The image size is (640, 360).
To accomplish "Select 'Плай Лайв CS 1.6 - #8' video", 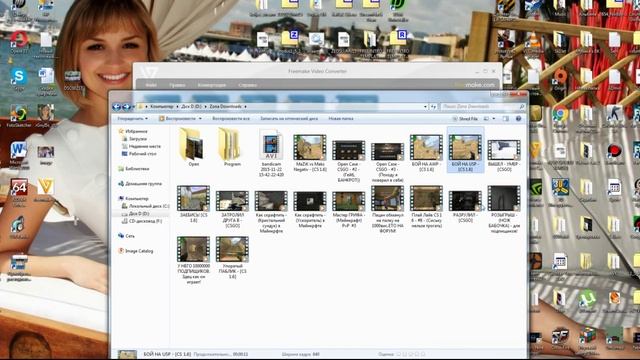I will (x=426, y=207).
